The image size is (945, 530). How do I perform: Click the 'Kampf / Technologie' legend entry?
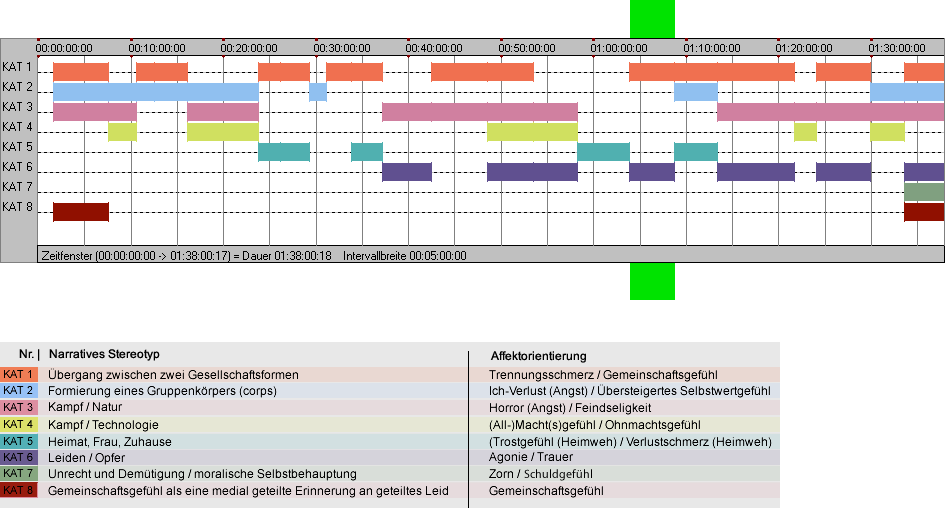tap(103, 424)
